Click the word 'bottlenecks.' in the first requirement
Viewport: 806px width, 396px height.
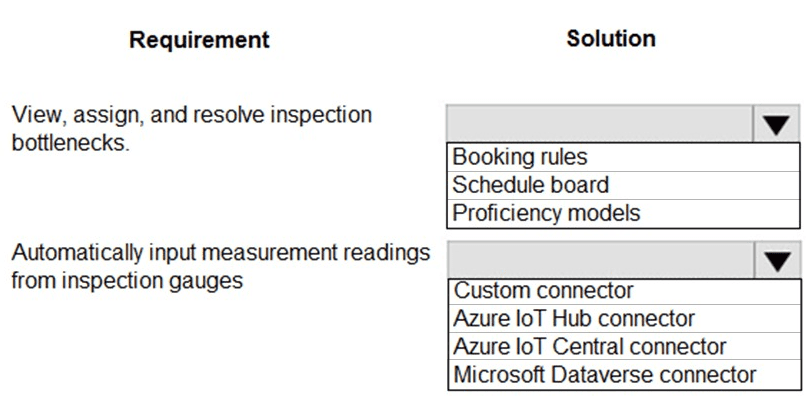tap(70, 143)
